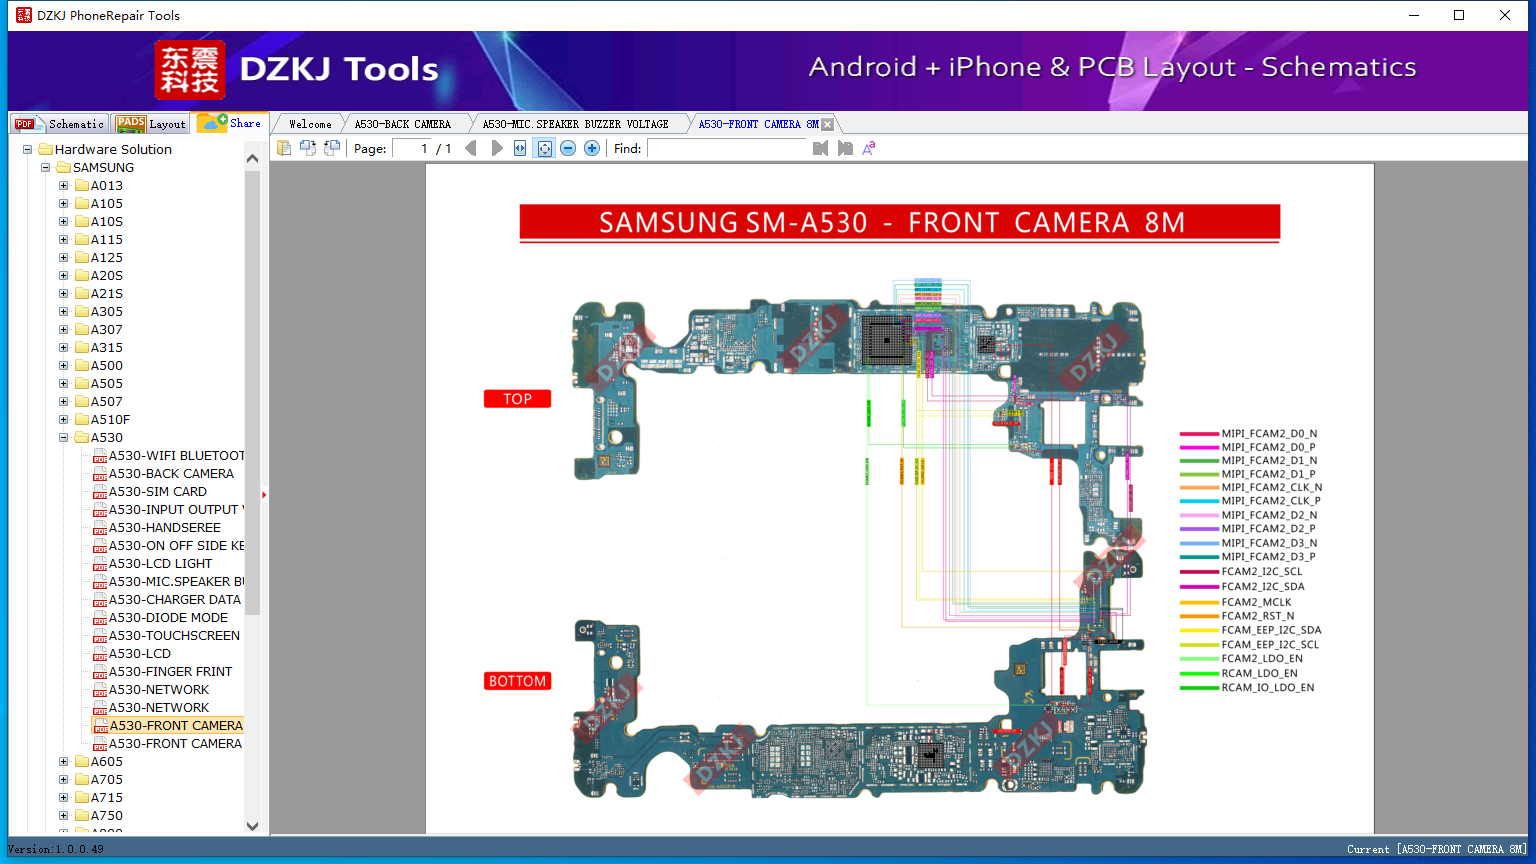The width and height of the screenshot is (1536, 864).
Task: Click the tree scrollbar up arrow
Action: tap(252, 158)
